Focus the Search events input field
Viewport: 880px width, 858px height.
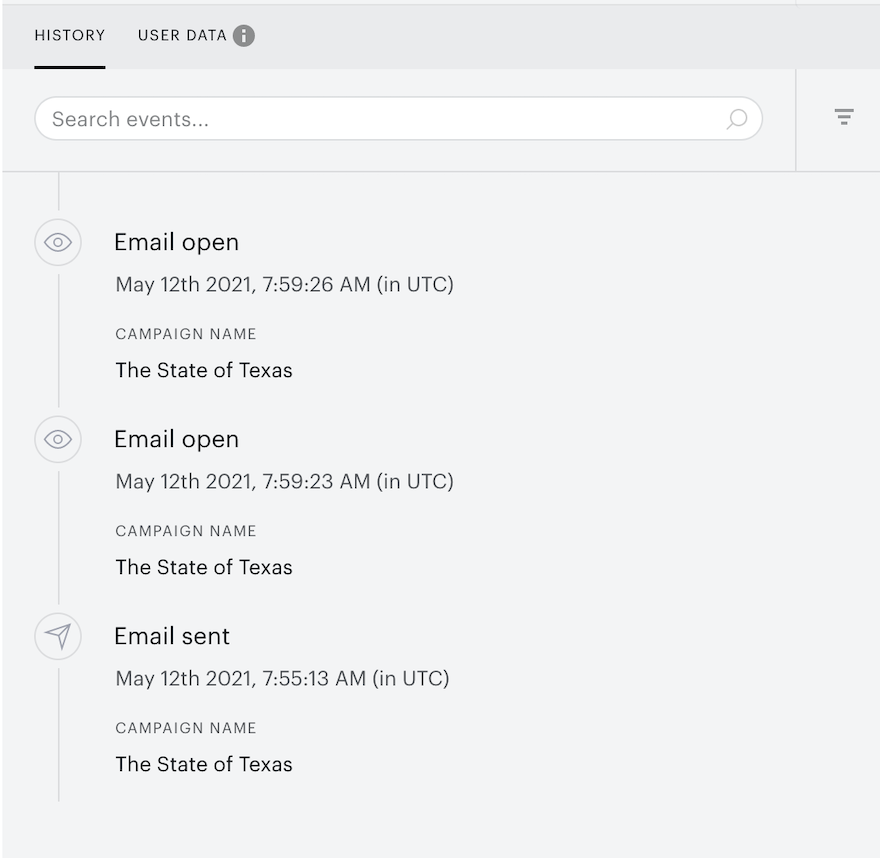click(398, 119)
